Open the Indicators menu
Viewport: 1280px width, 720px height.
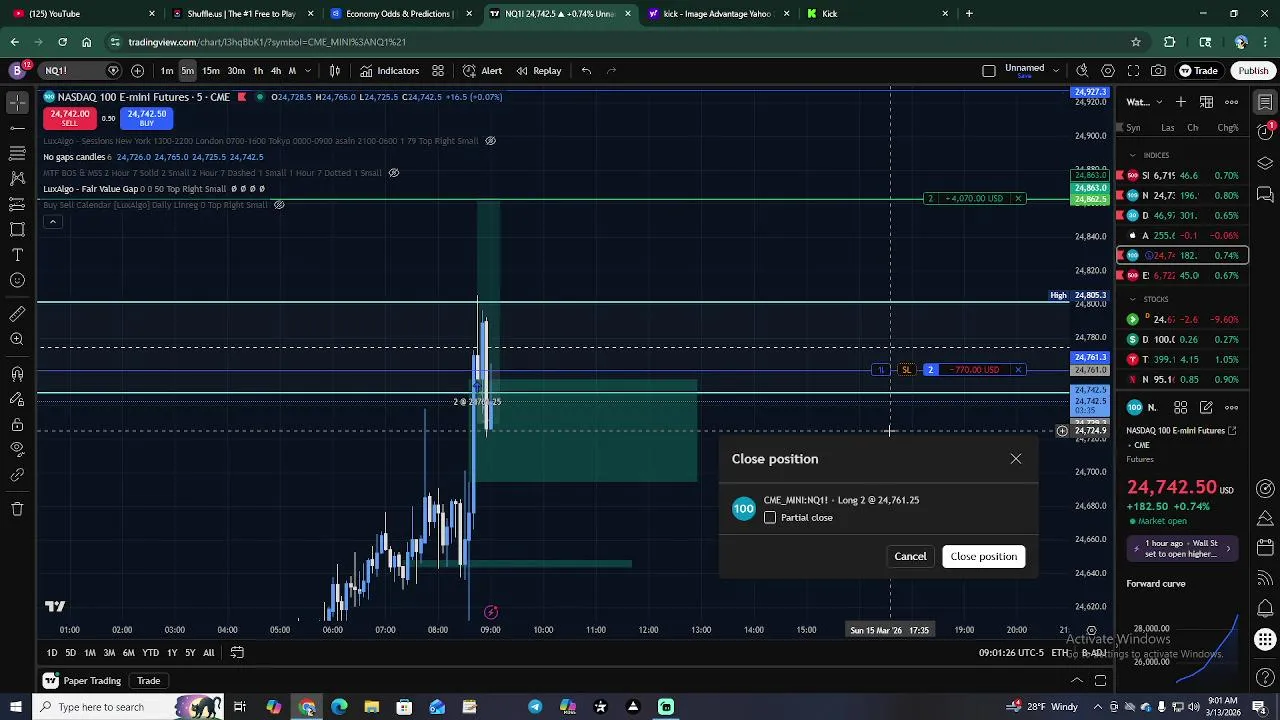389,71
